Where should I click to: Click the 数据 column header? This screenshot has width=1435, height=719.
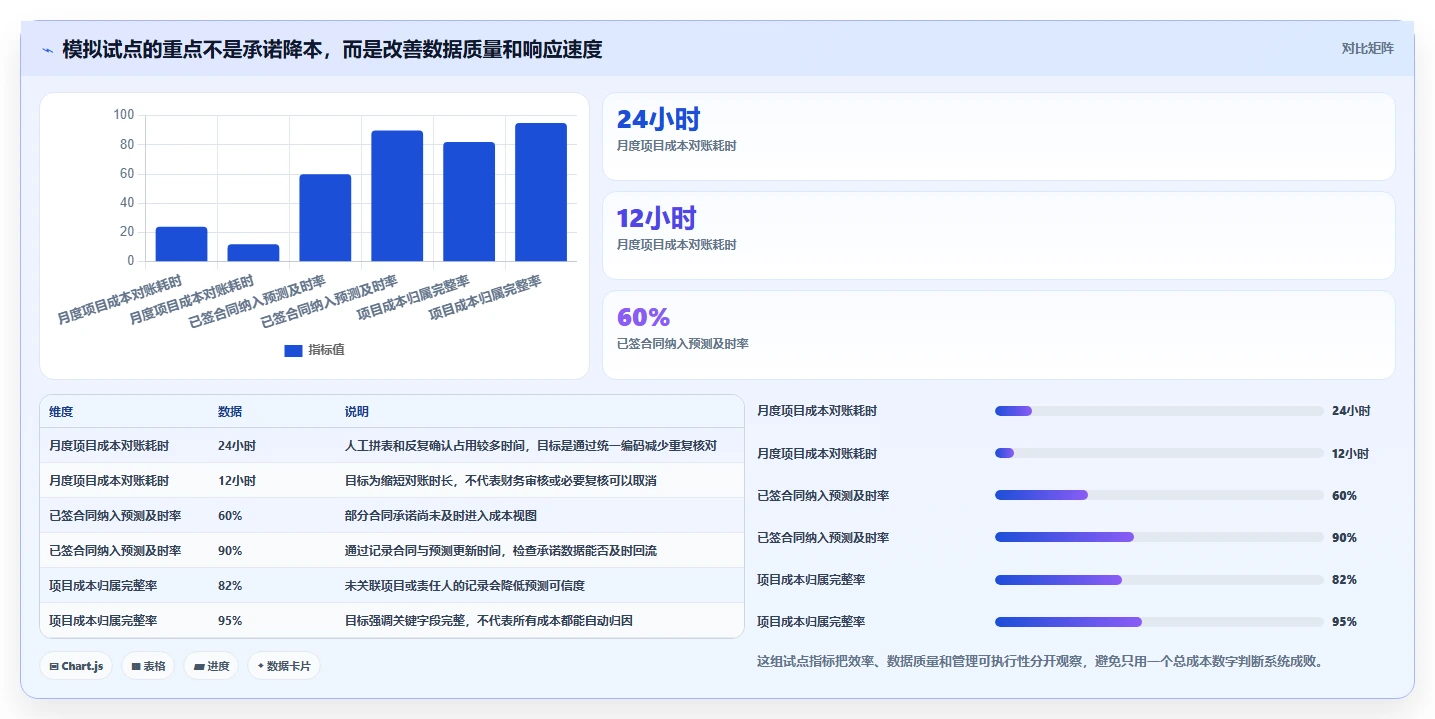[x=230, y=412]
